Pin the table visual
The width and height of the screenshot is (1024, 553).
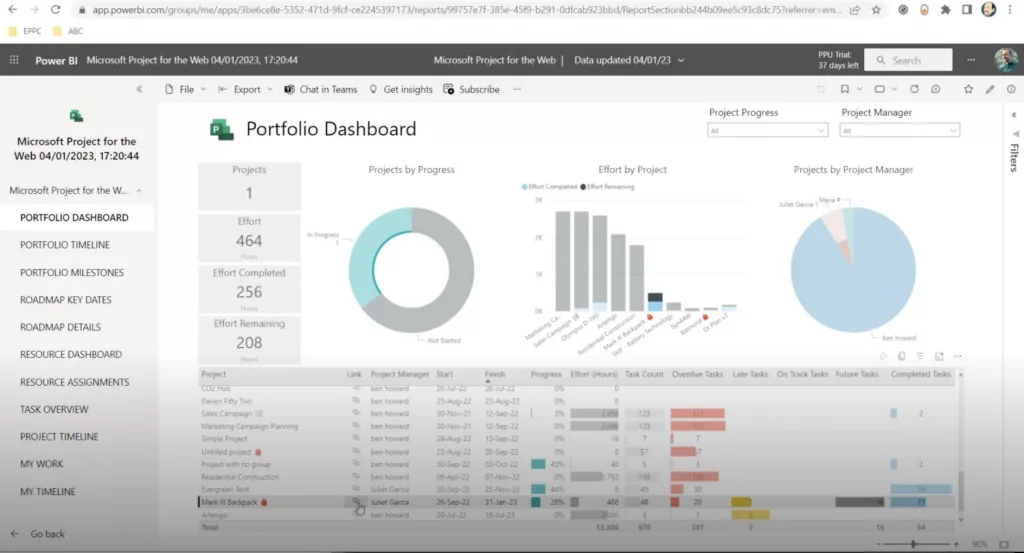click(883, 356)
